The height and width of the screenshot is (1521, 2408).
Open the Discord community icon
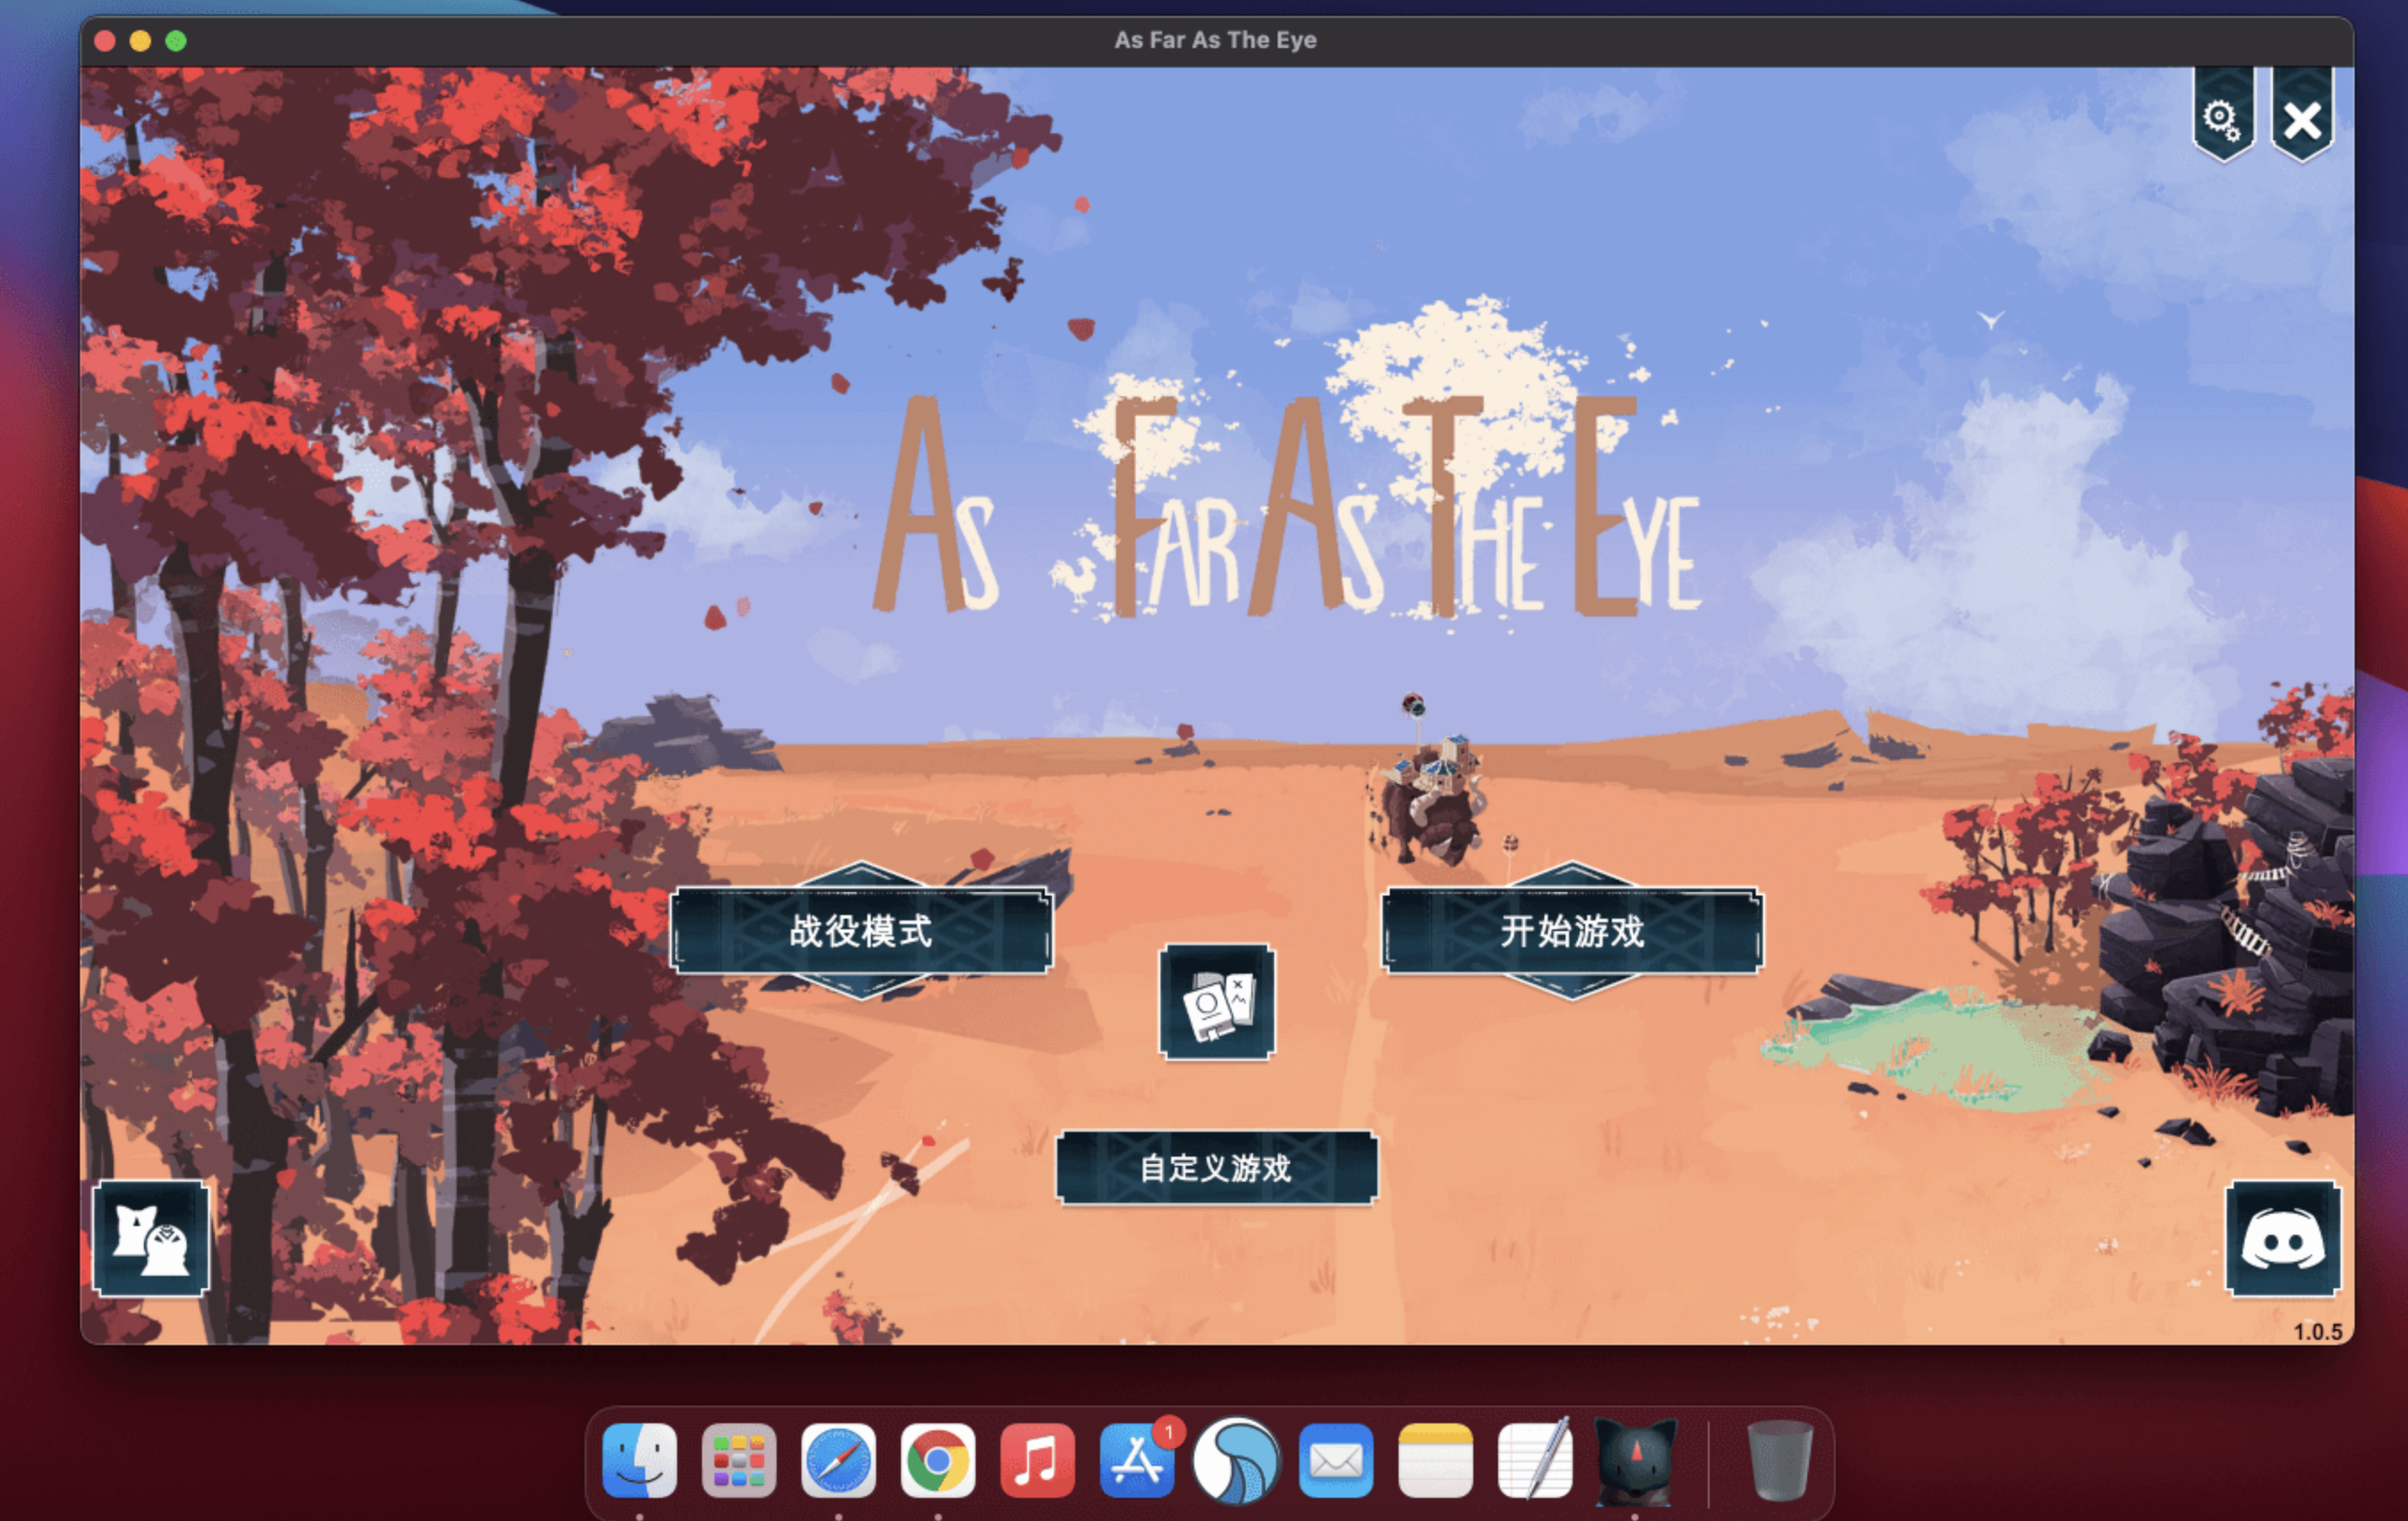click(2283, 1238)
